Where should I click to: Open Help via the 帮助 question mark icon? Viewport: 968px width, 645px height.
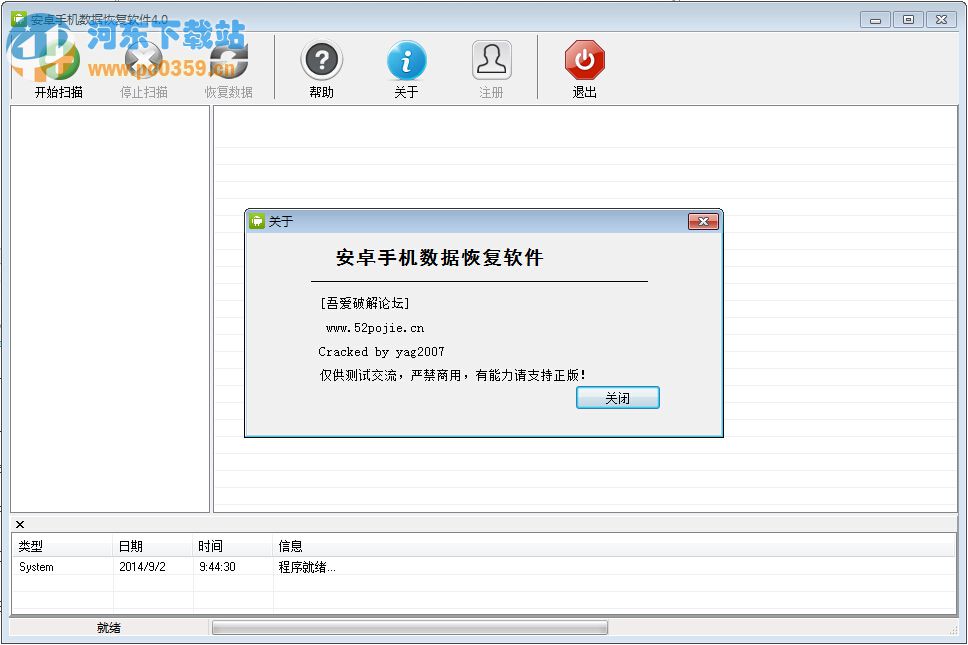[x=321, y=62]
